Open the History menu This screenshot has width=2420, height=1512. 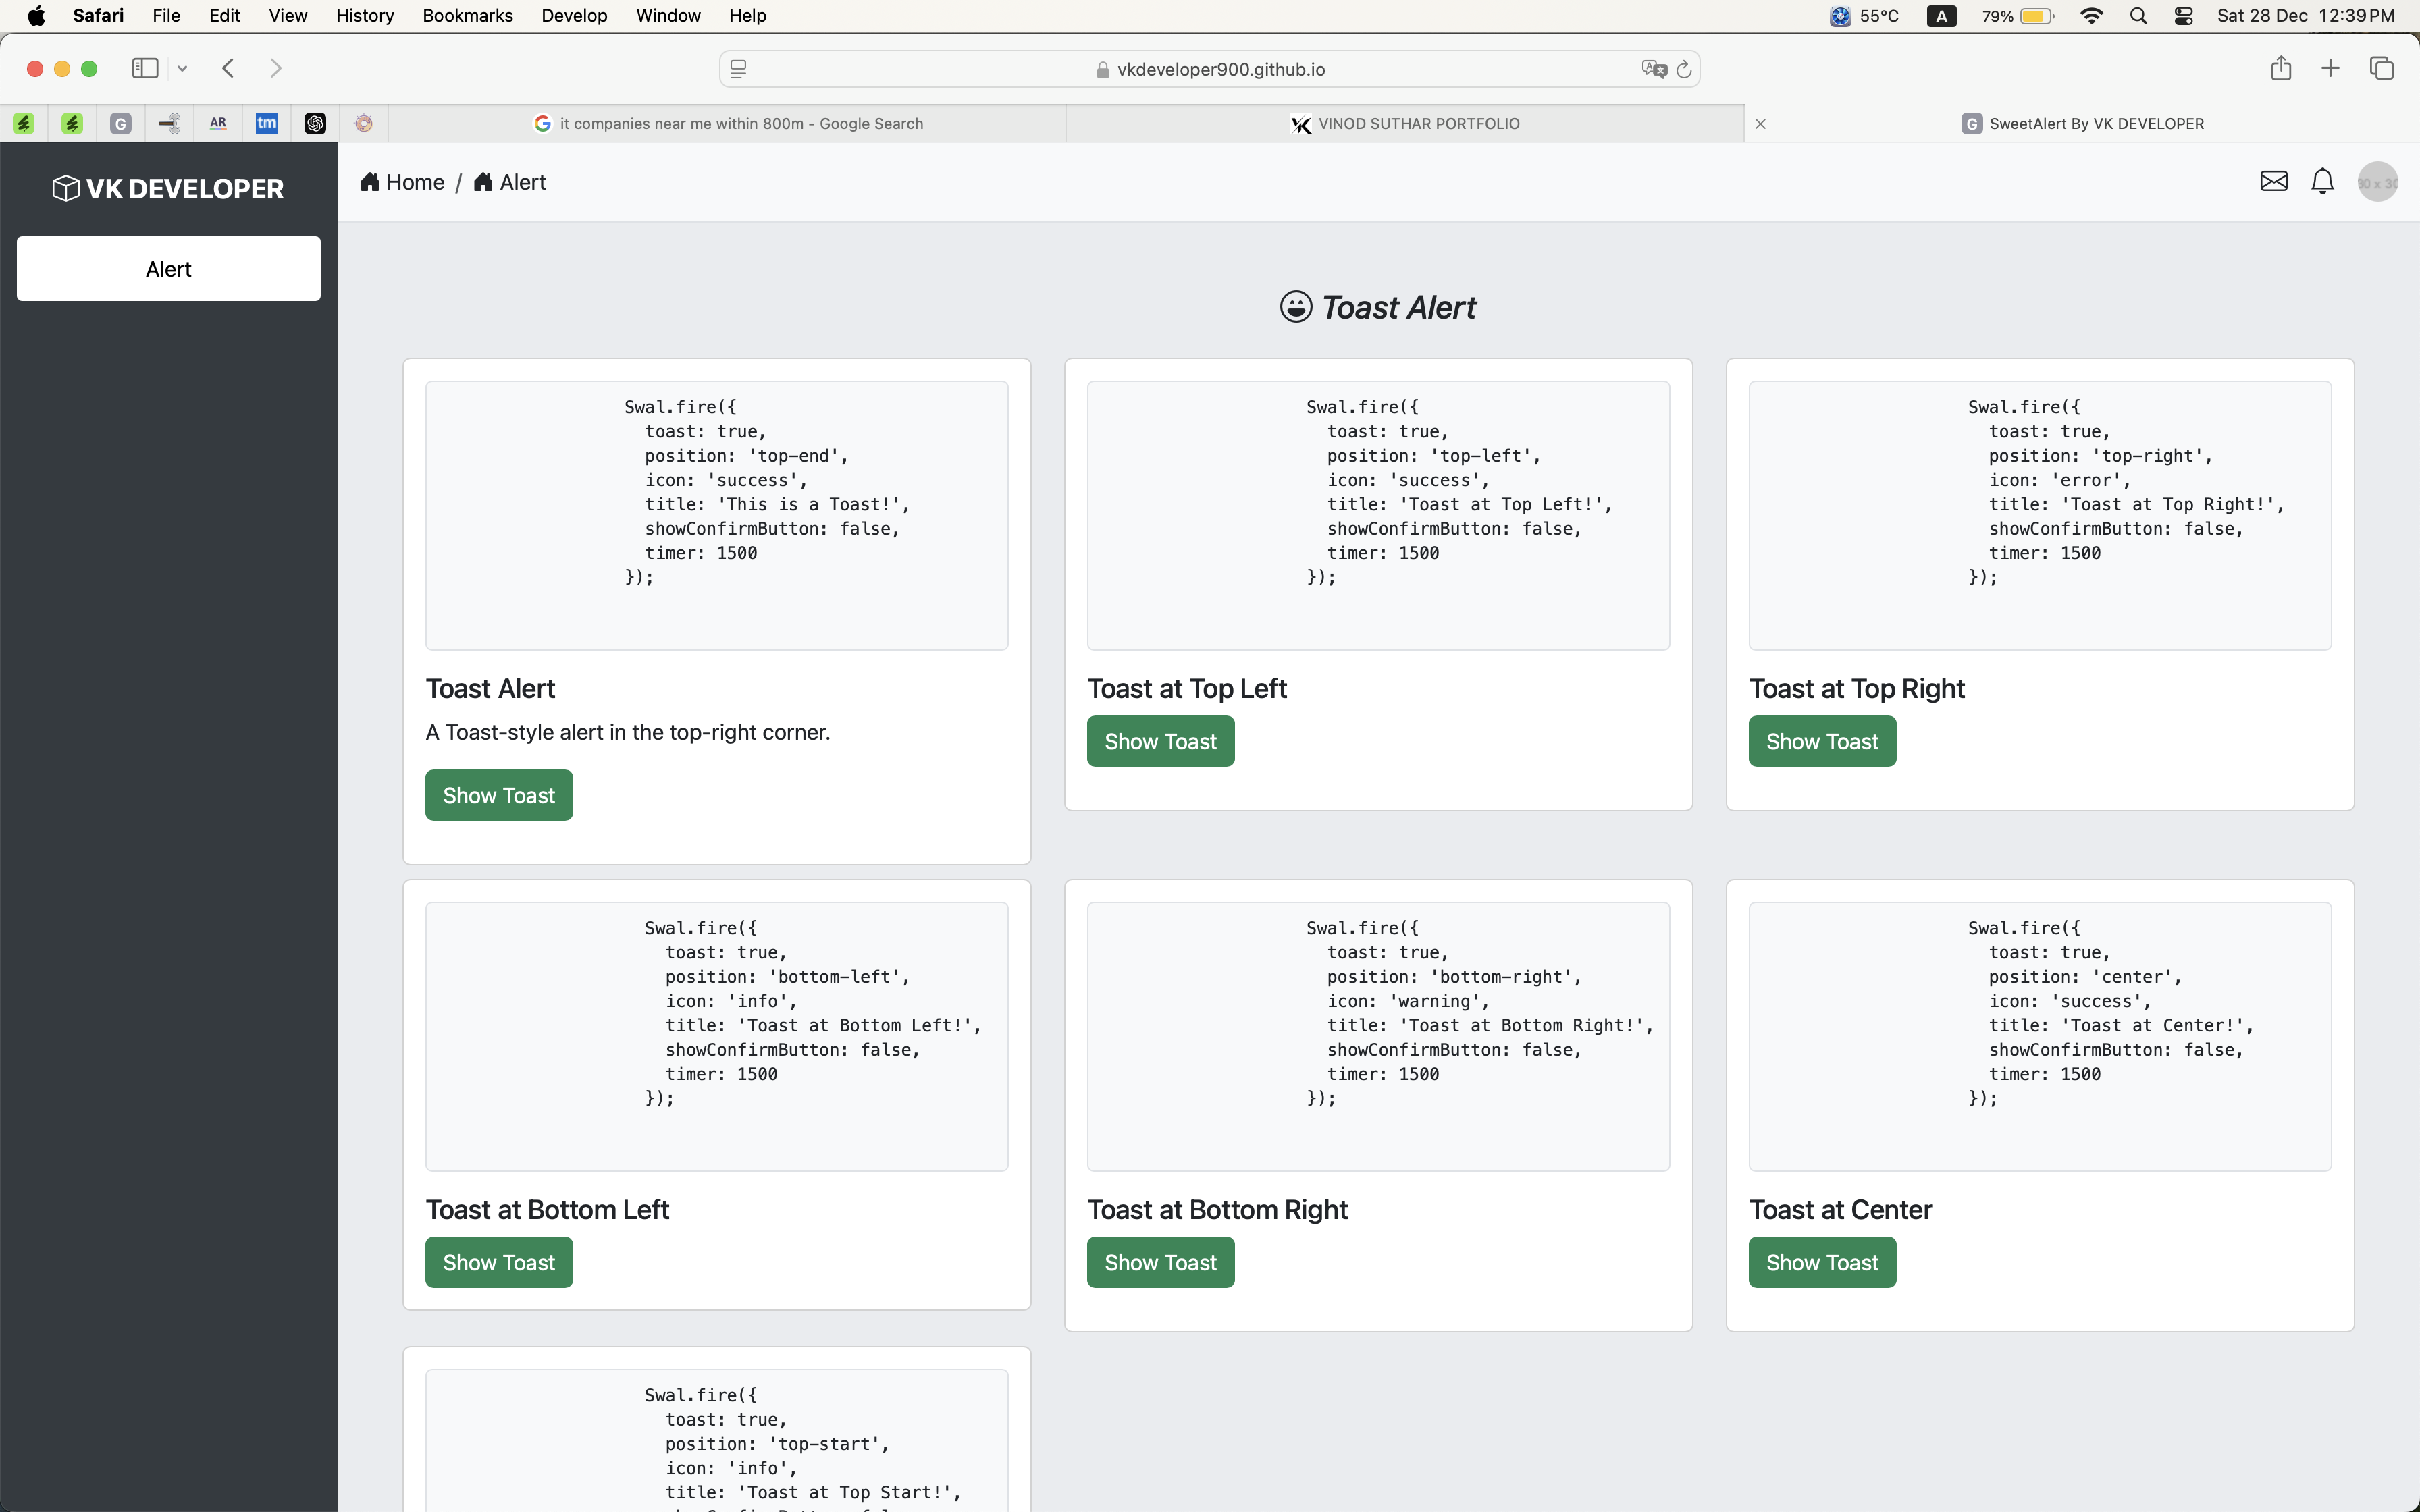364,15
